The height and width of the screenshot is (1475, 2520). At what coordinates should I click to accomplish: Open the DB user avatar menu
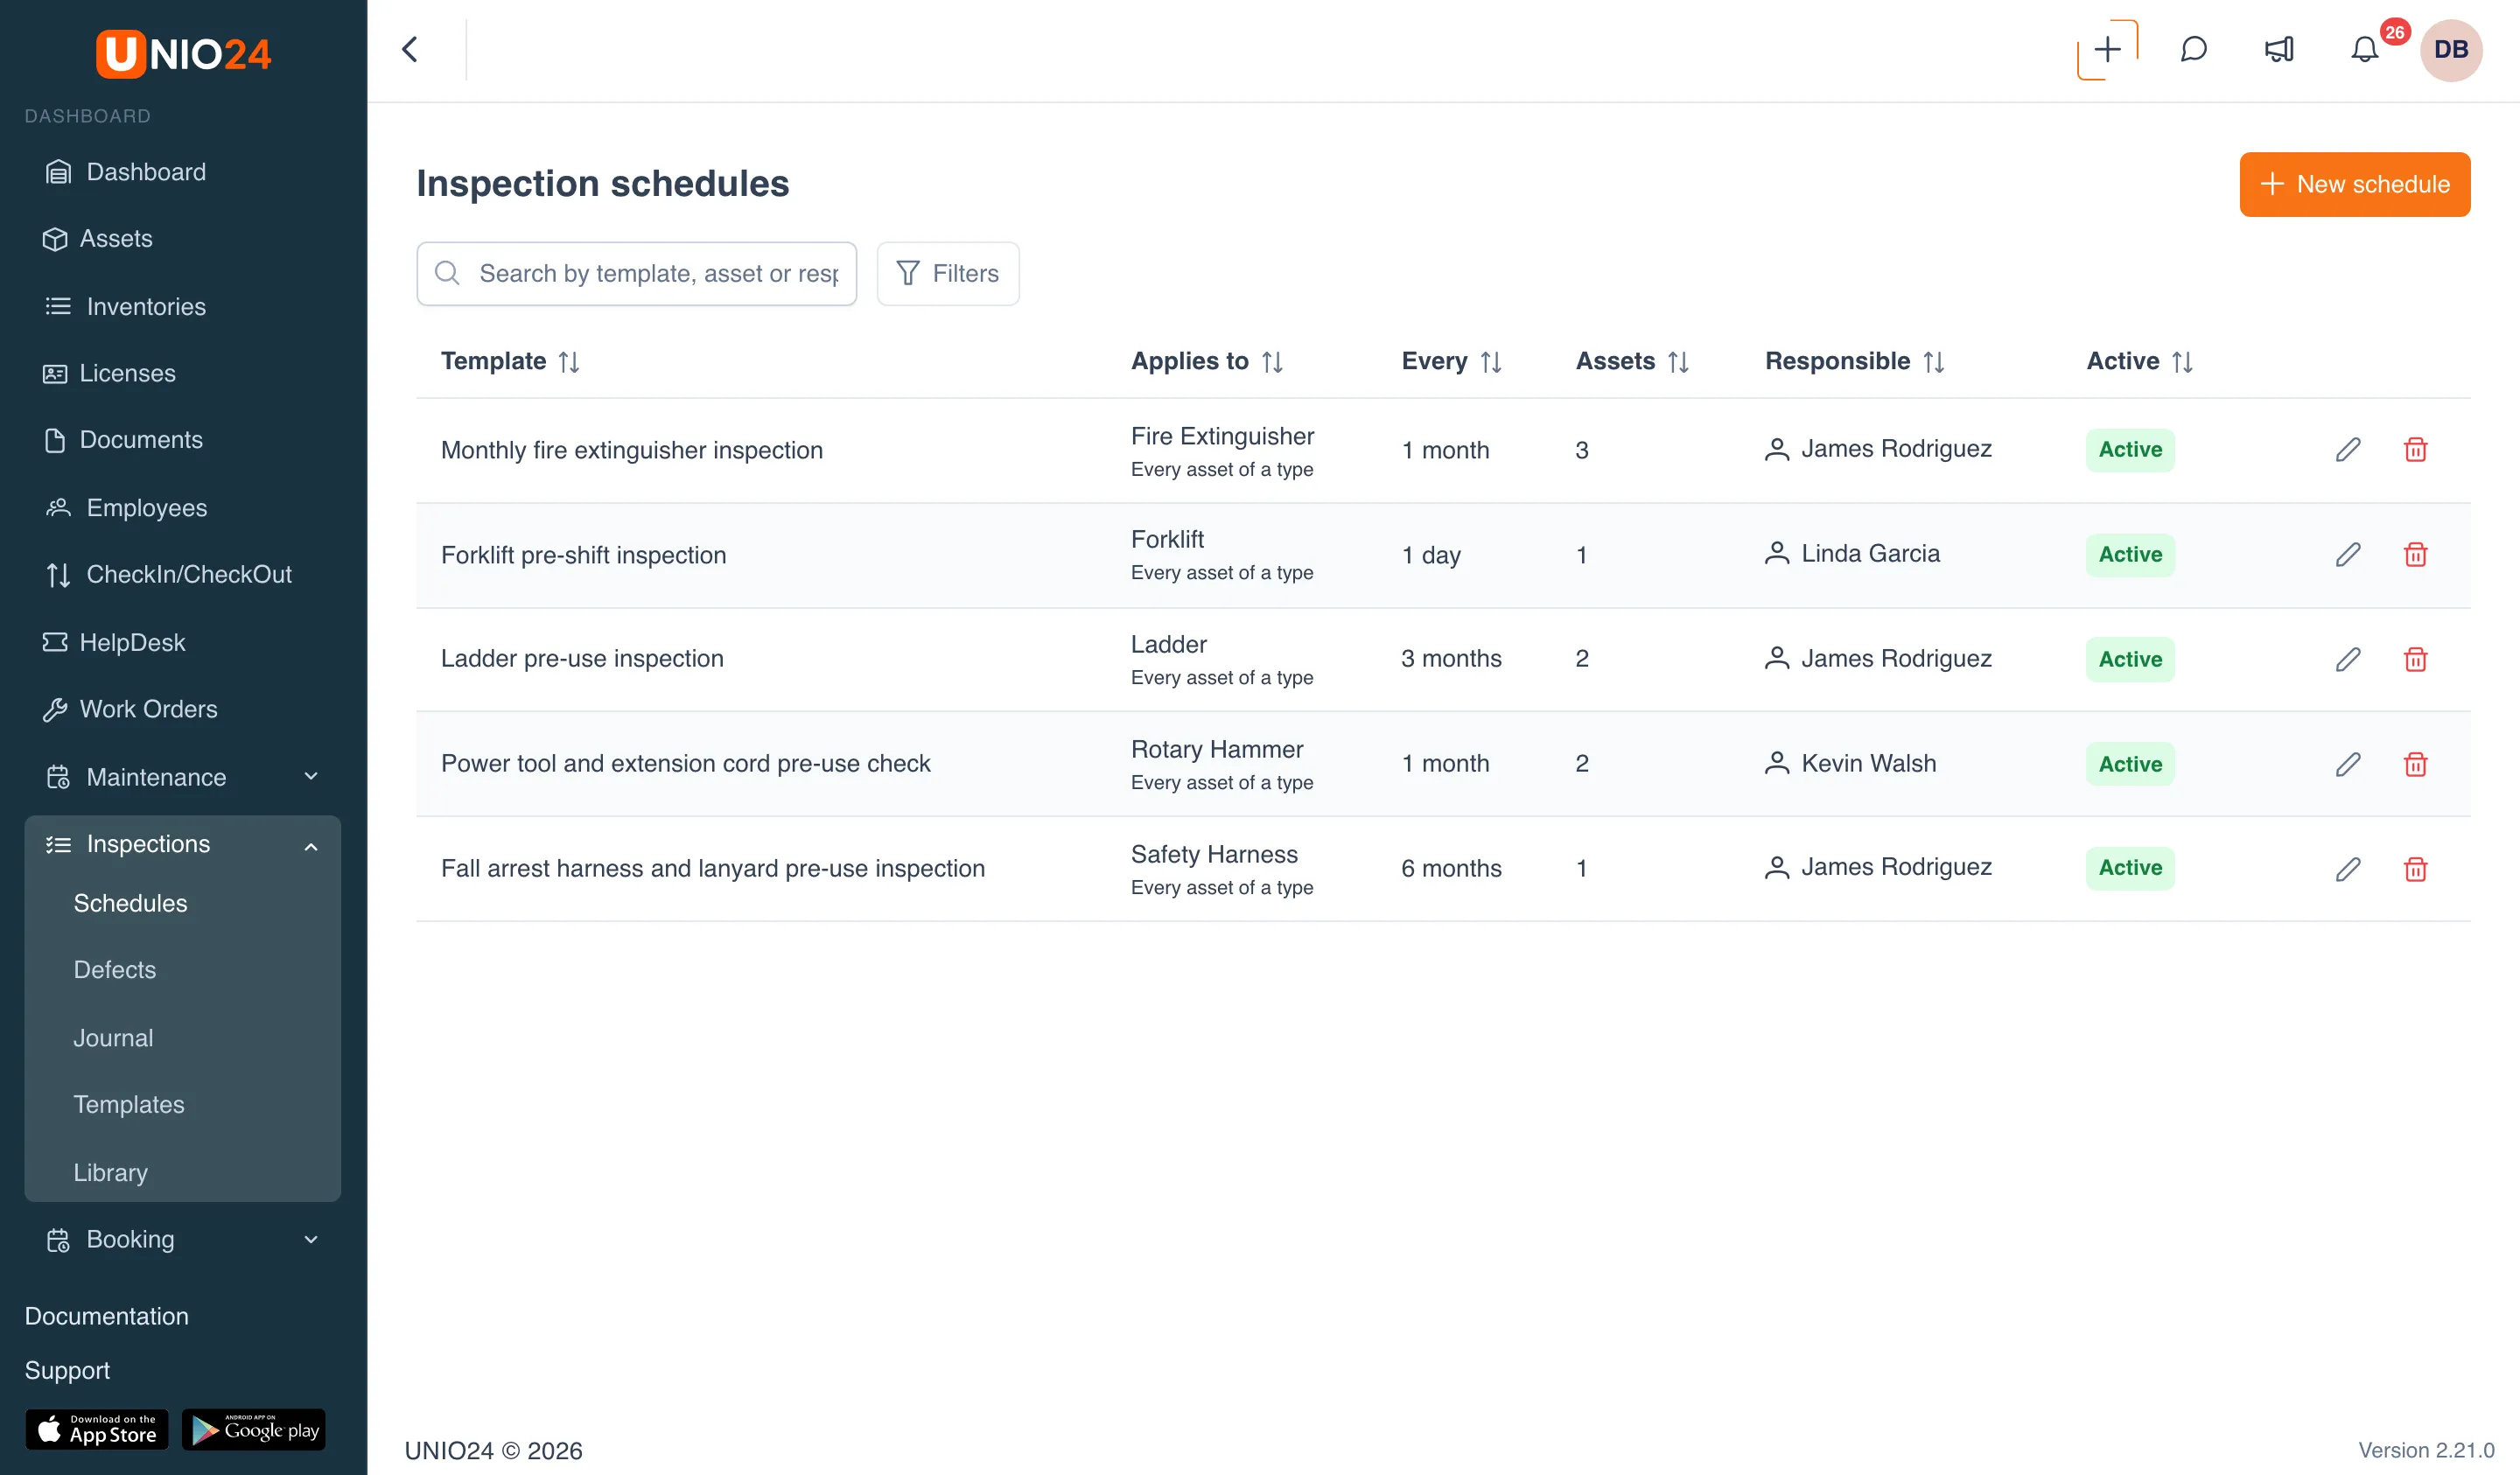click(2450, 49)
